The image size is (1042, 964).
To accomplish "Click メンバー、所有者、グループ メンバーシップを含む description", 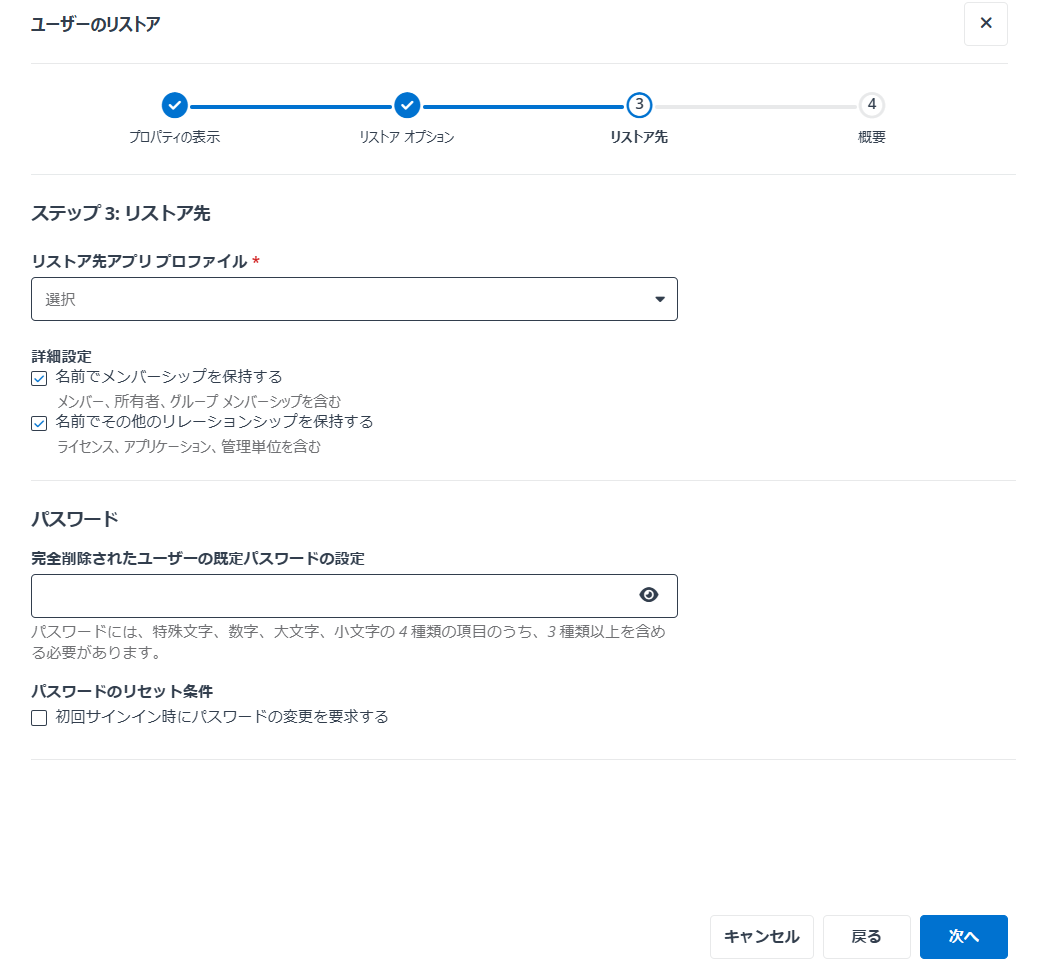I will tap(199, 401).
